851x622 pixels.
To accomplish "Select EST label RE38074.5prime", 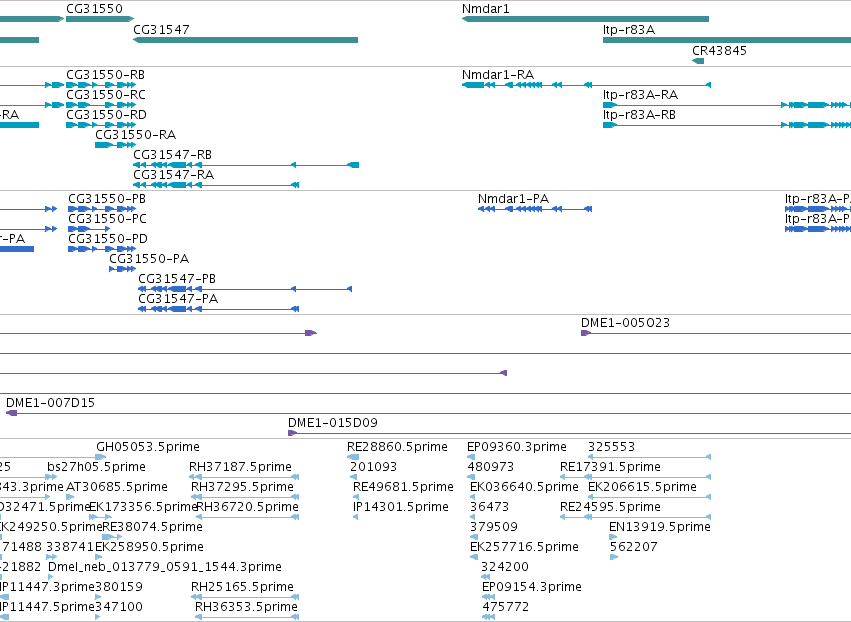I will [153, 527].
